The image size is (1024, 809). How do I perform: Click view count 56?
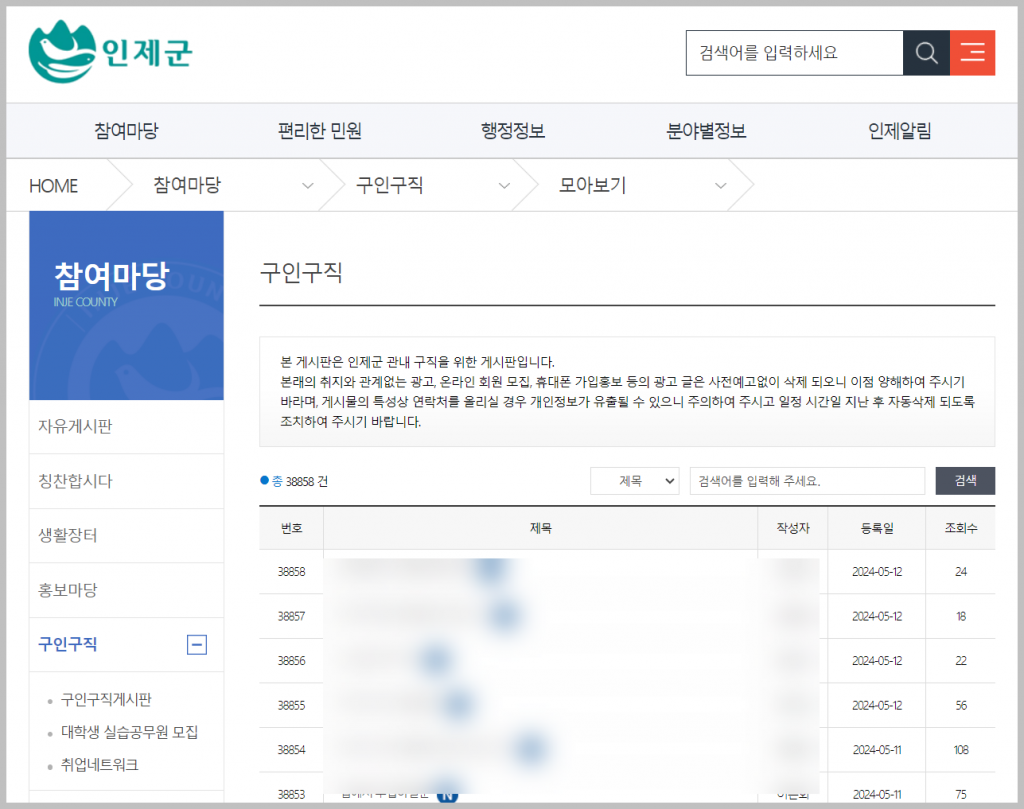coord(961,706)
